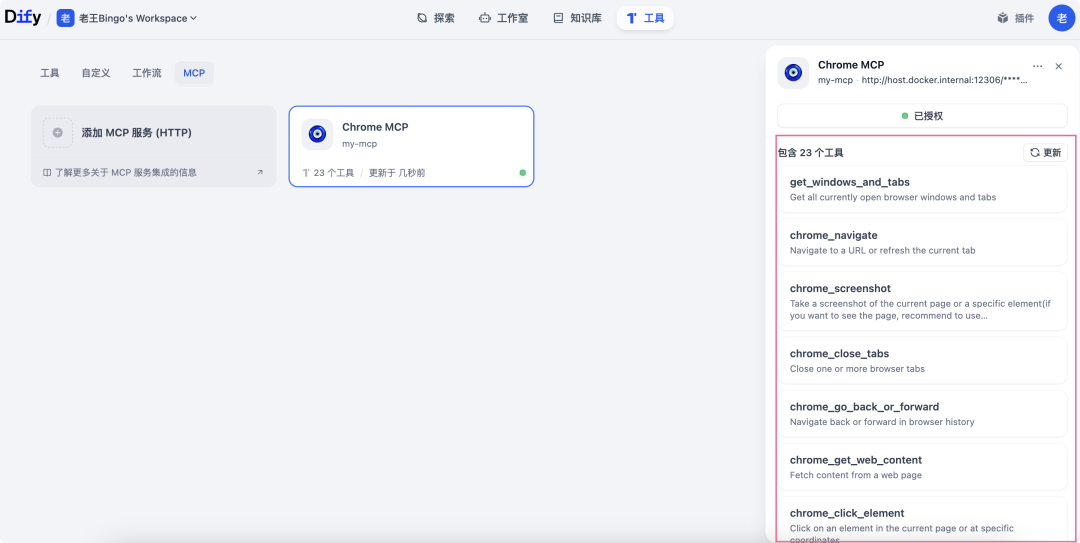The height and width of the screenshot is (543, 1080).
Task: Open the chrome_click_element tool
Action: point(922,520)
